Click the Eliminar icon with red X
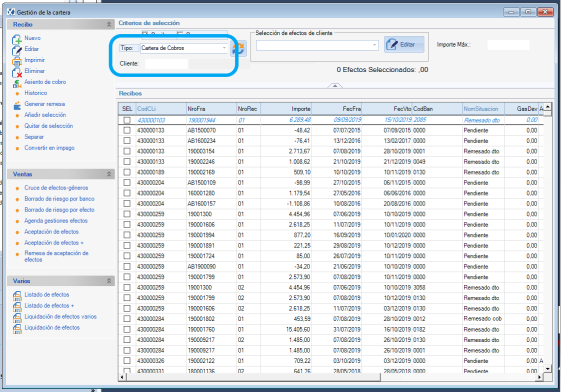 (x=17, y=72)
